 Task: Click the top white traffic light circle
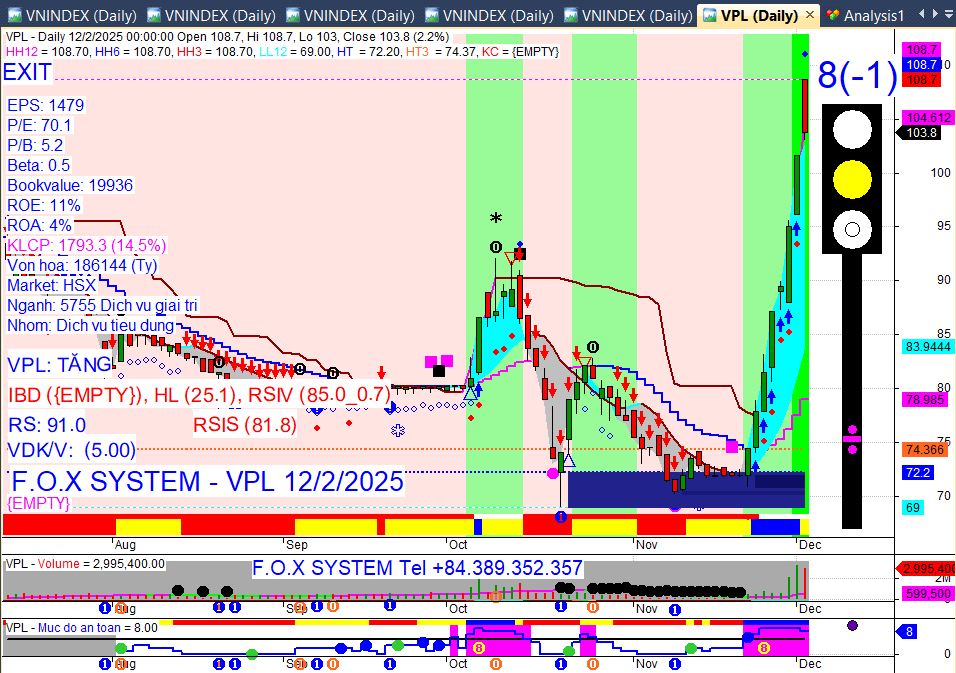(852, 129)
